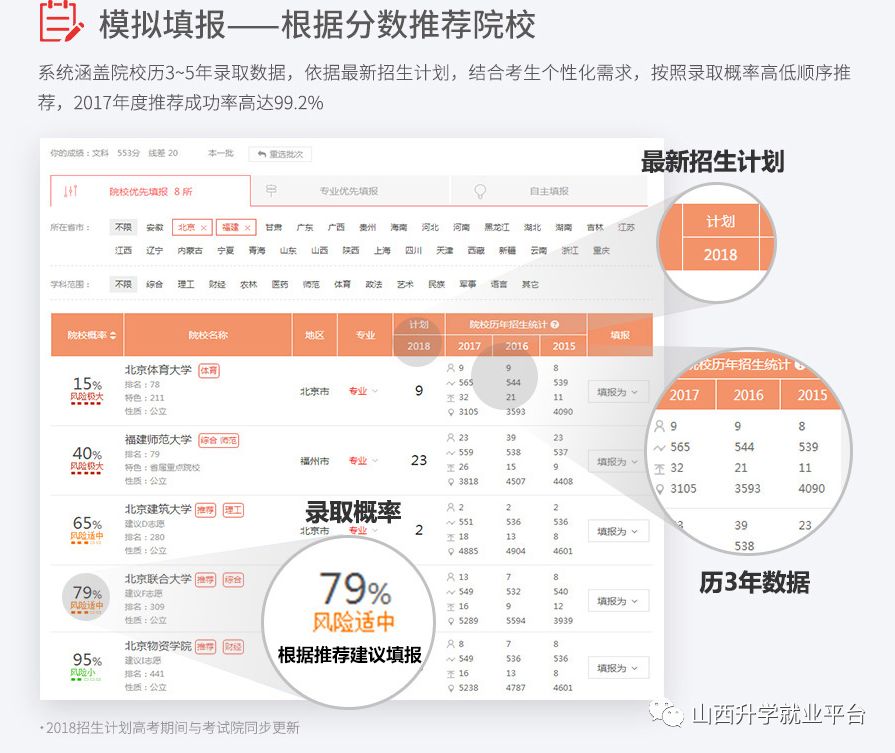
Task: Remove the 北京 province filter tag
Action: coord(203,227)
